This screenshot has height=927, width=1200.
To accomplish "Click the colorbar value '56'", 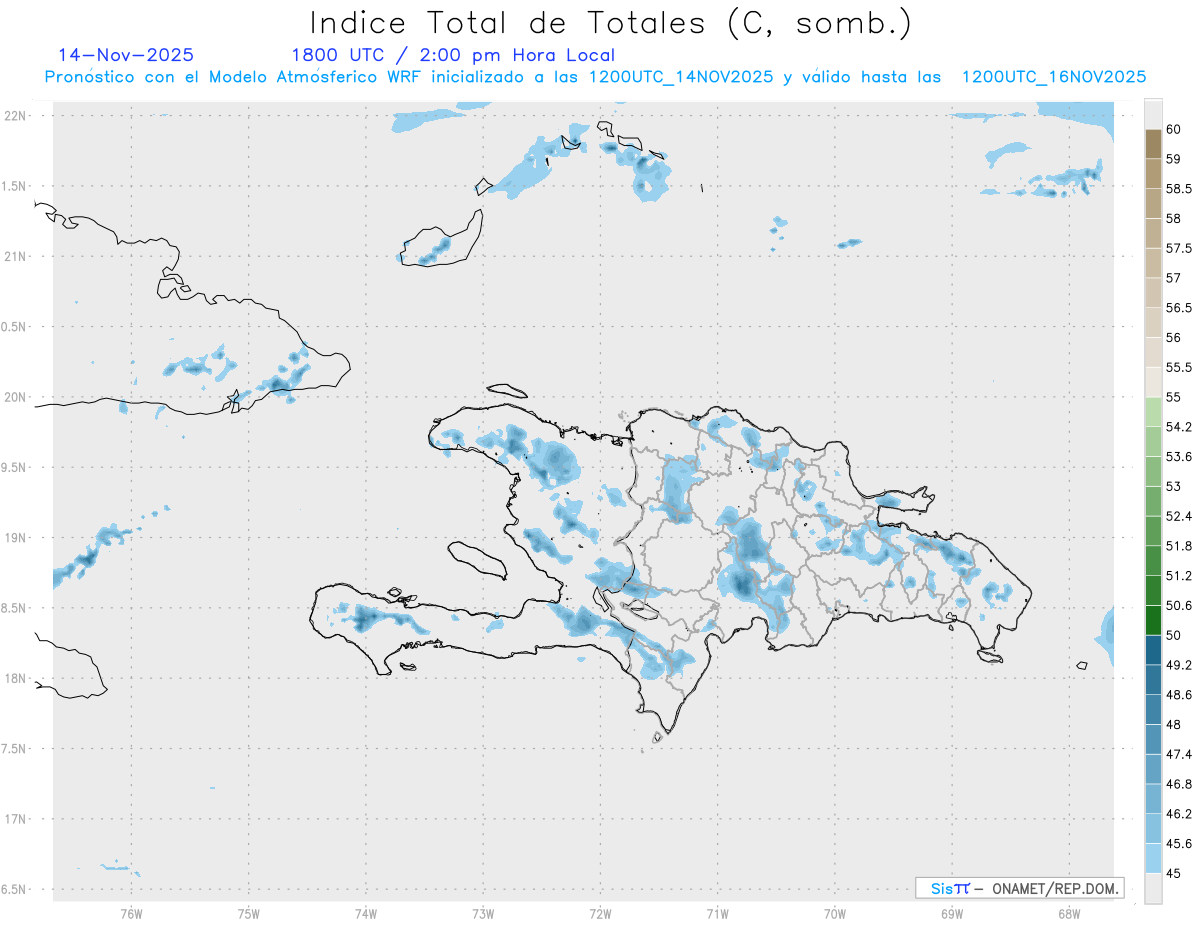I will 1173,338.
